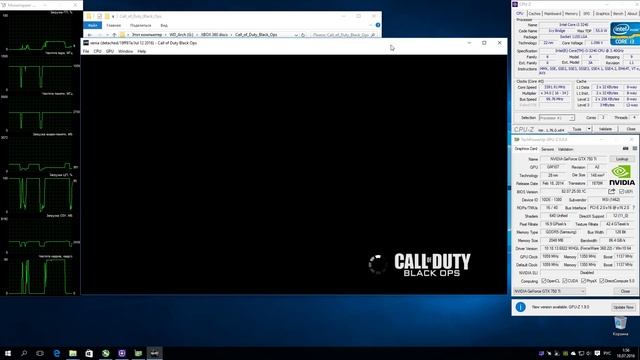Click the Up arrow in File Explorer navigation
640x360 pixels.
pos(114,35)
